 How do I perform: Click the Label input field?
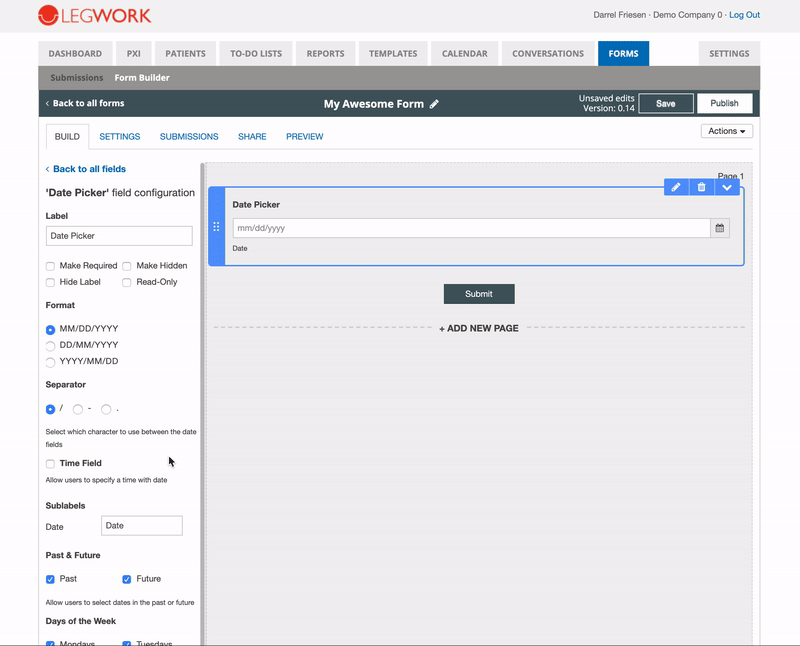119,236
